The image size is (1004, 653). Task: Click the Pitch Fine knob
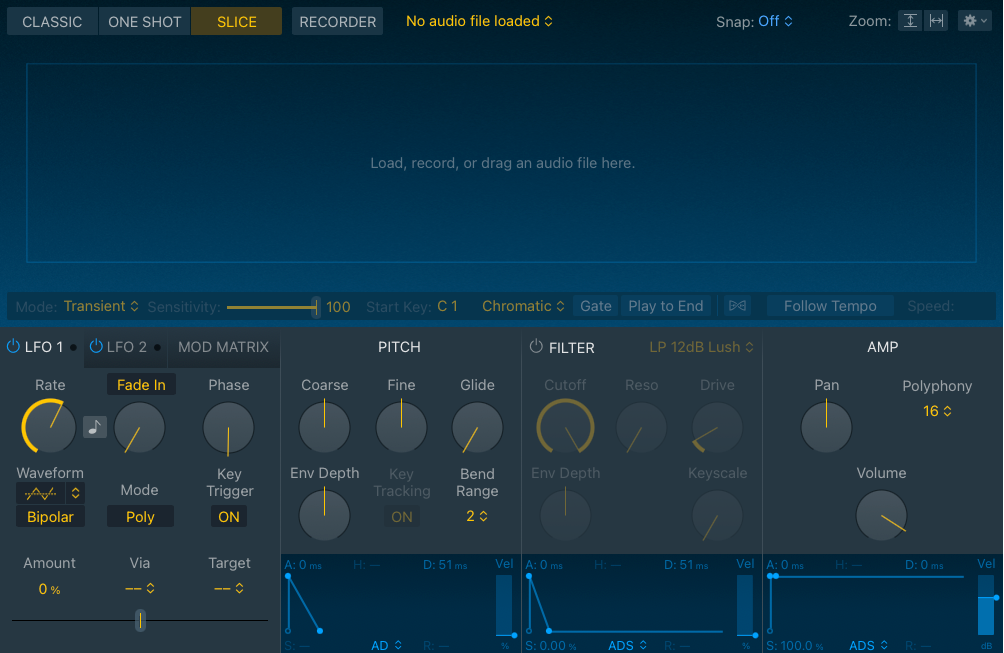401,427
